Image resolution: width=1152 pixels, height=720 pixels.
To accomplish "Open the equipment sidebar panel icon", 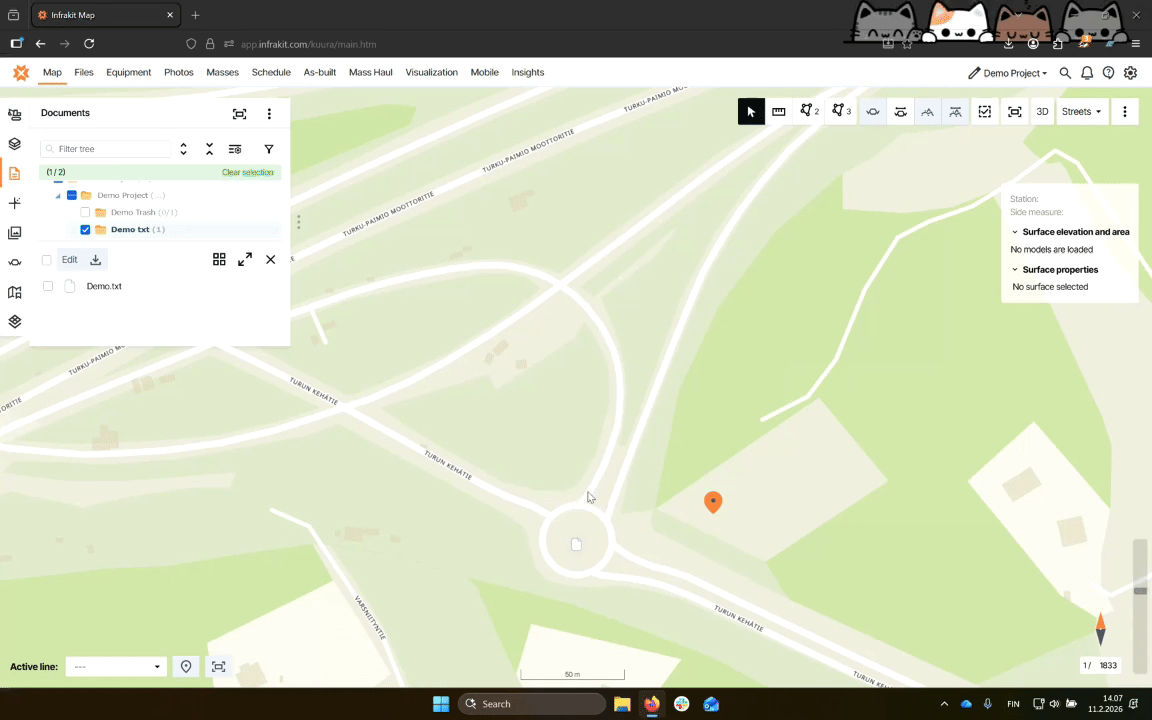I will [15, 115].
